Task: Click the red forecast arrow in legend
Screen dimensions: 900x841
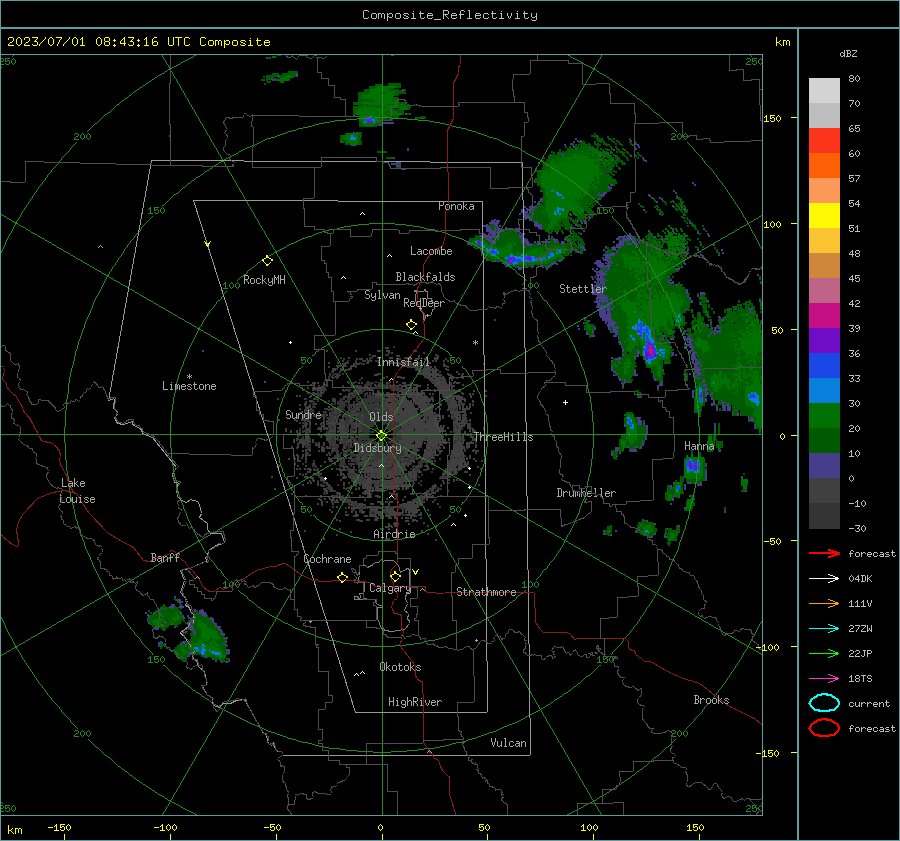Action: click(x=824, y=553)
